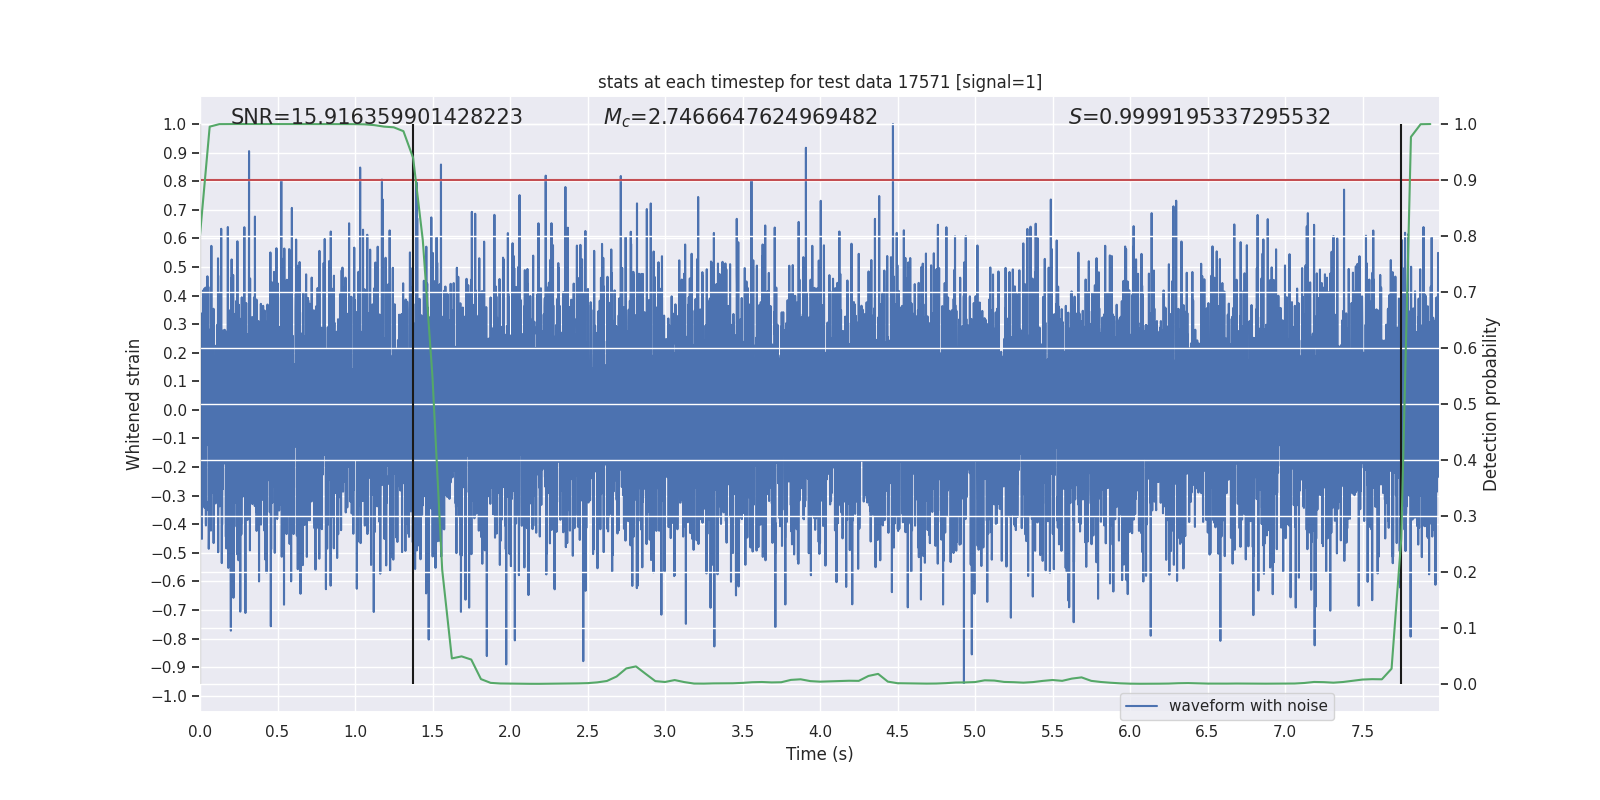Click the 0.9 tick on the Detection probability axis
Screen dimensions: 1600x800
[1465, 180]
